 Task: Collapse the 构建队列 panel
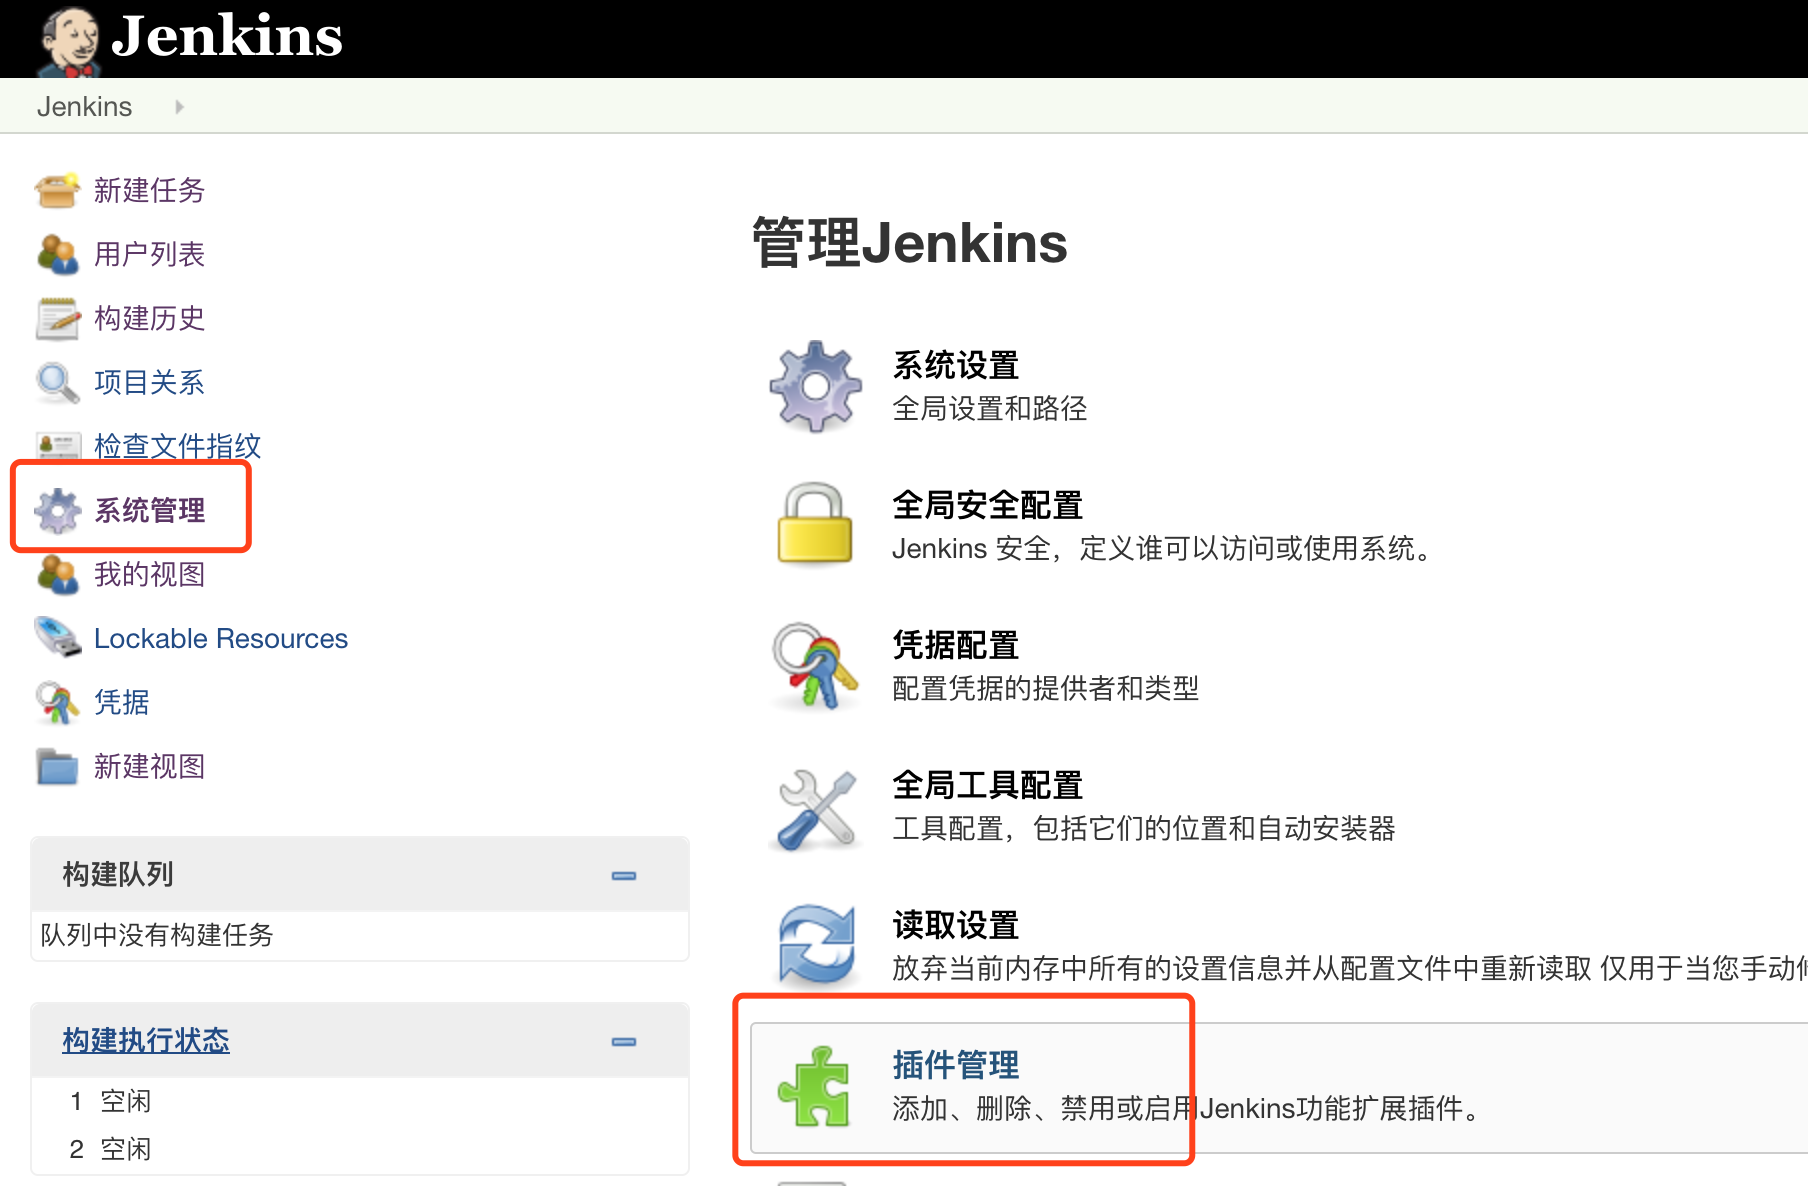click(x=624, y=875)
